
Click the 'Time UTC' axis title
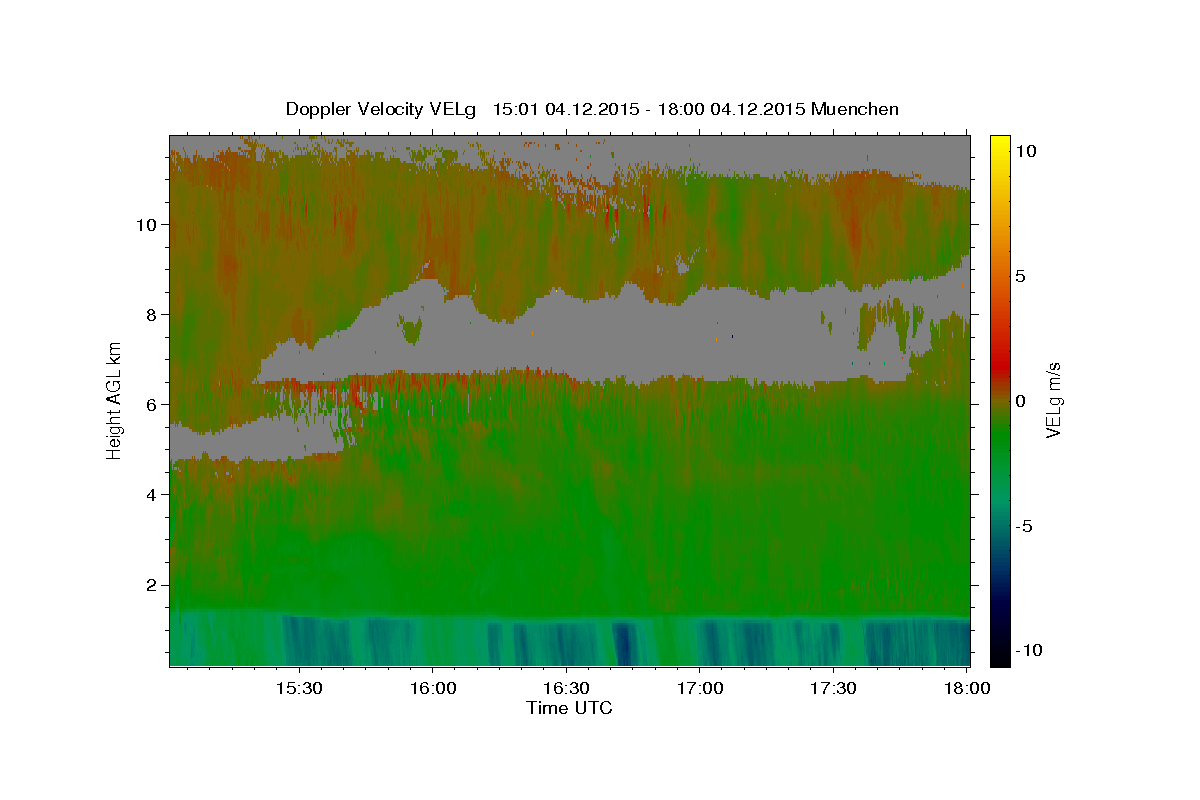pyautogui.click(x=569, y=708)
